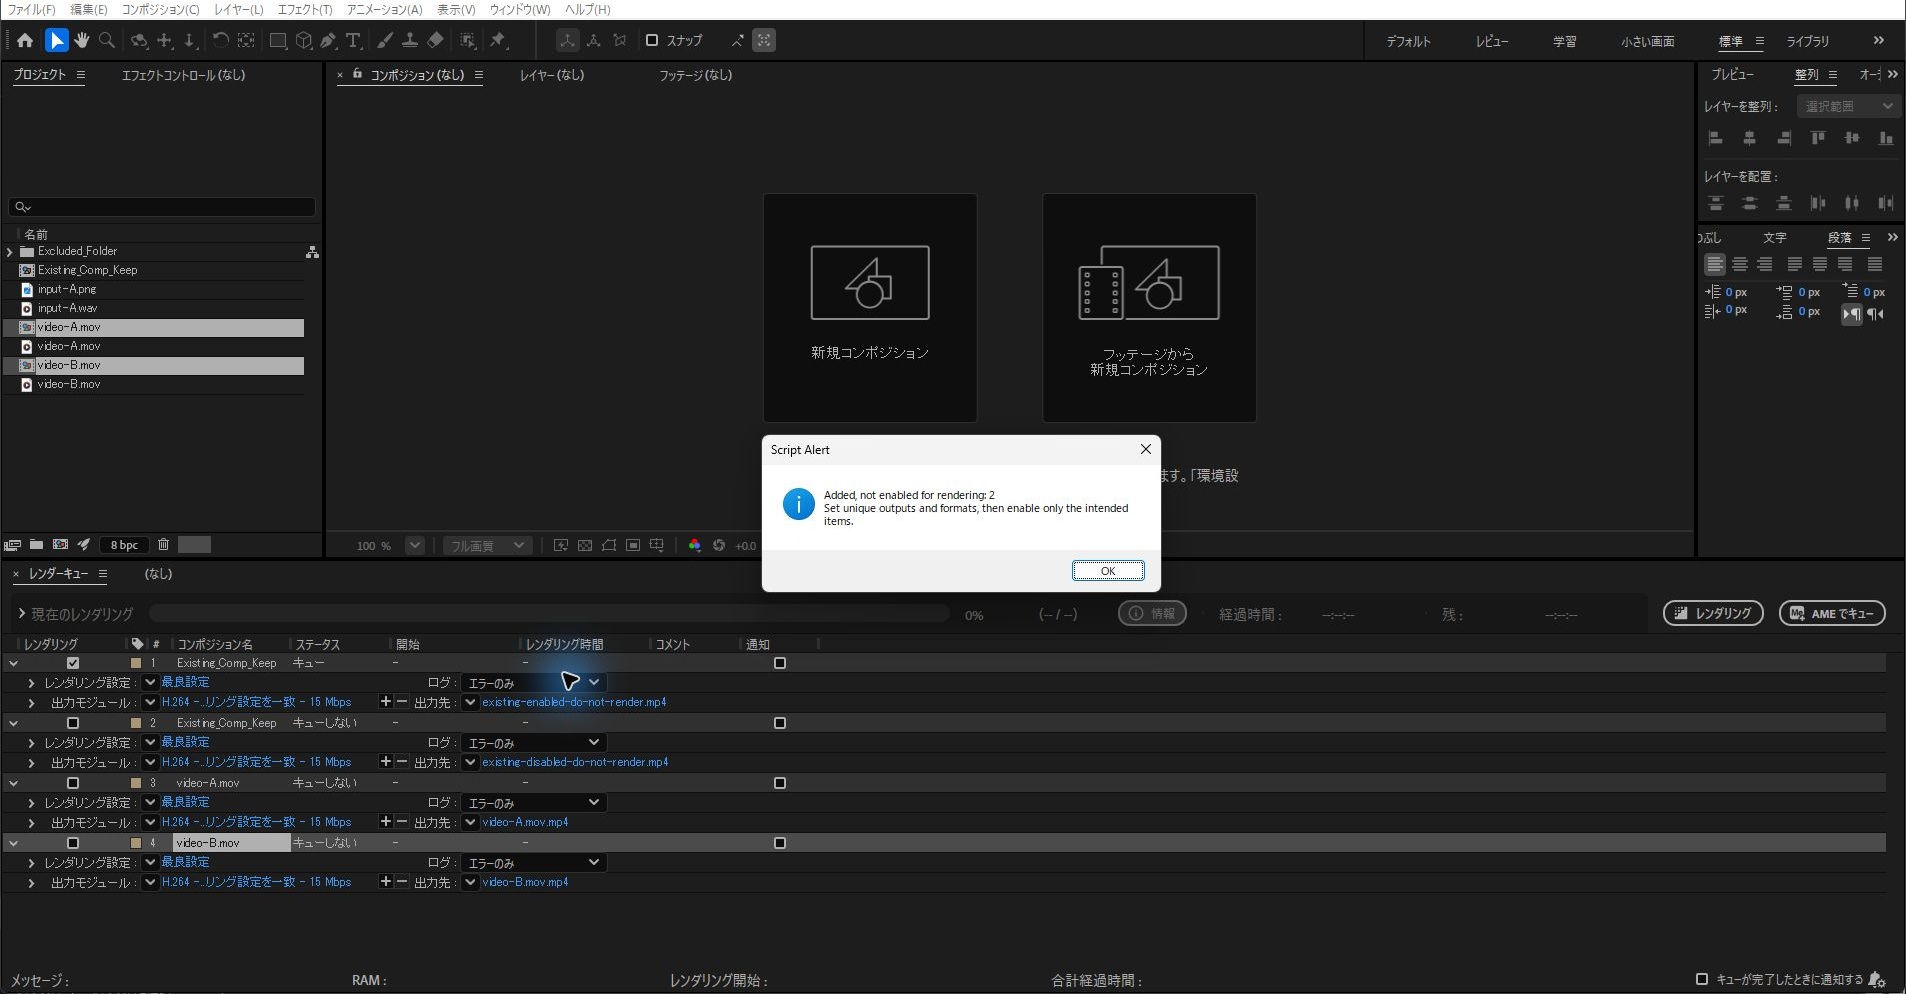Viewport: 1906px width, 994px height.
Task: Select the Type text tool
Action: [353, 41]
